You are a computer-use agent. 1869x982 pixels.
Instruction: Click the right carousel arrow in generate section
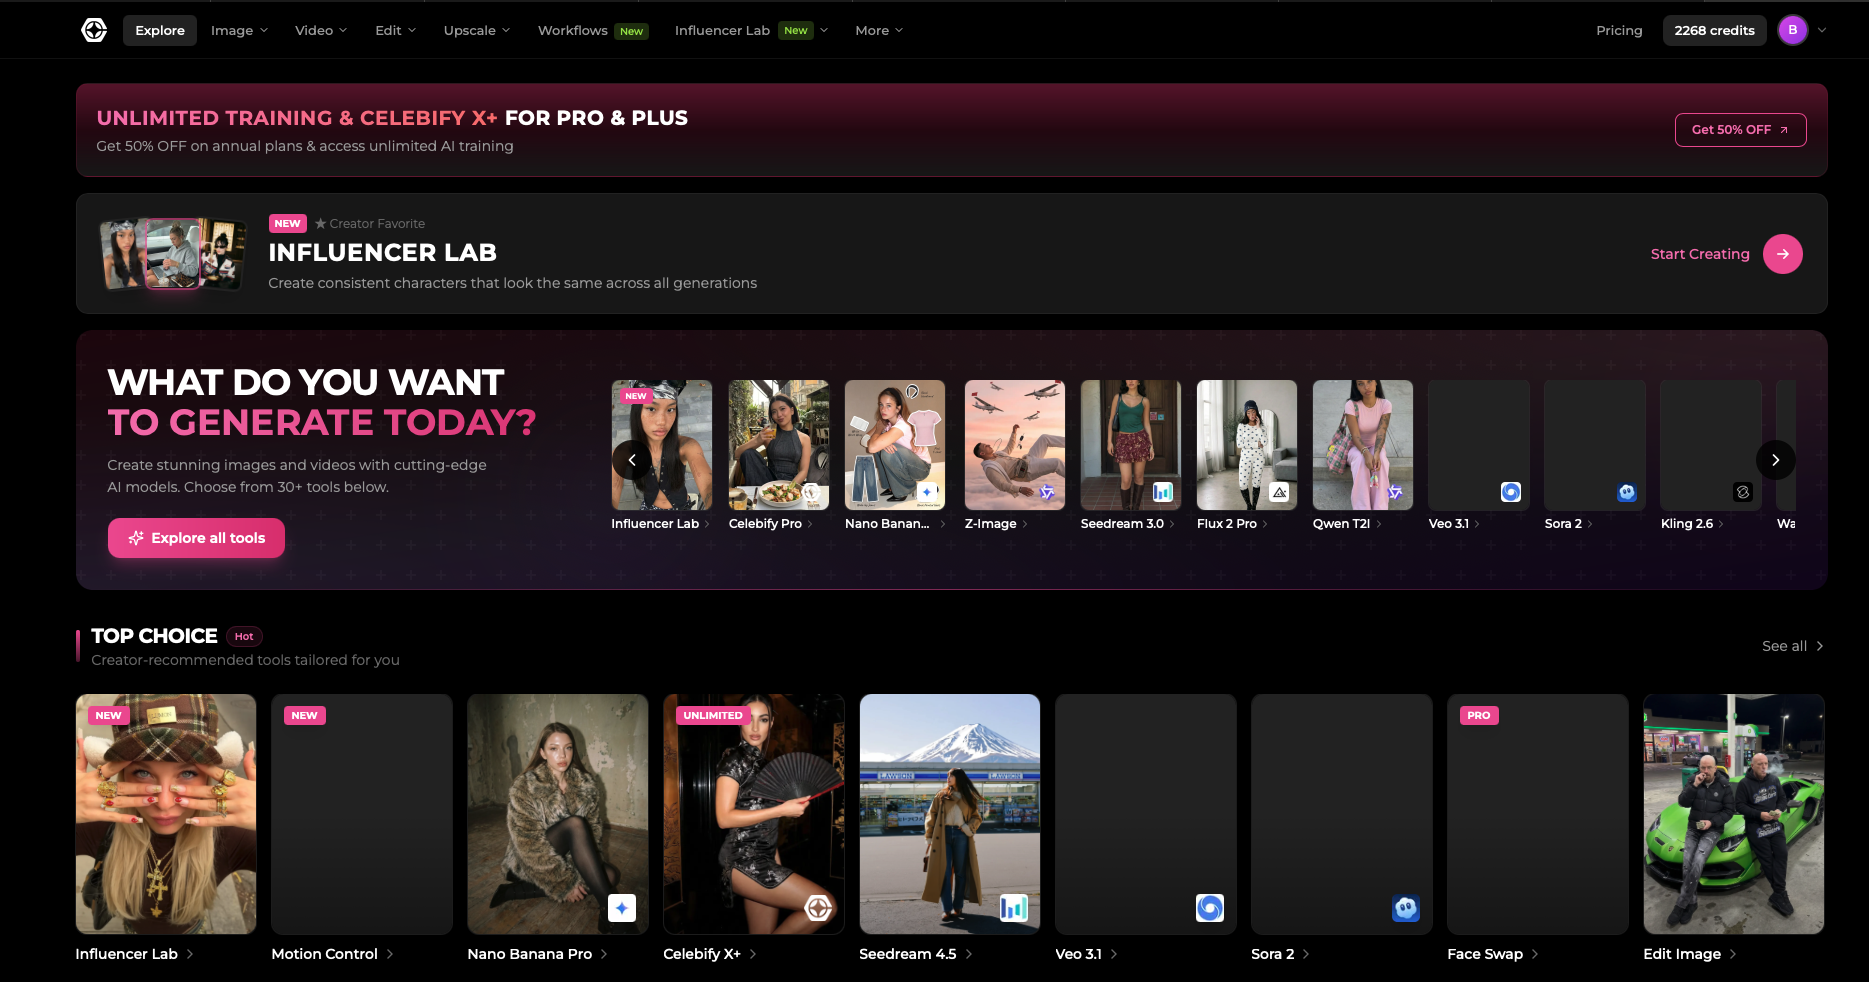coord(1776,460)
